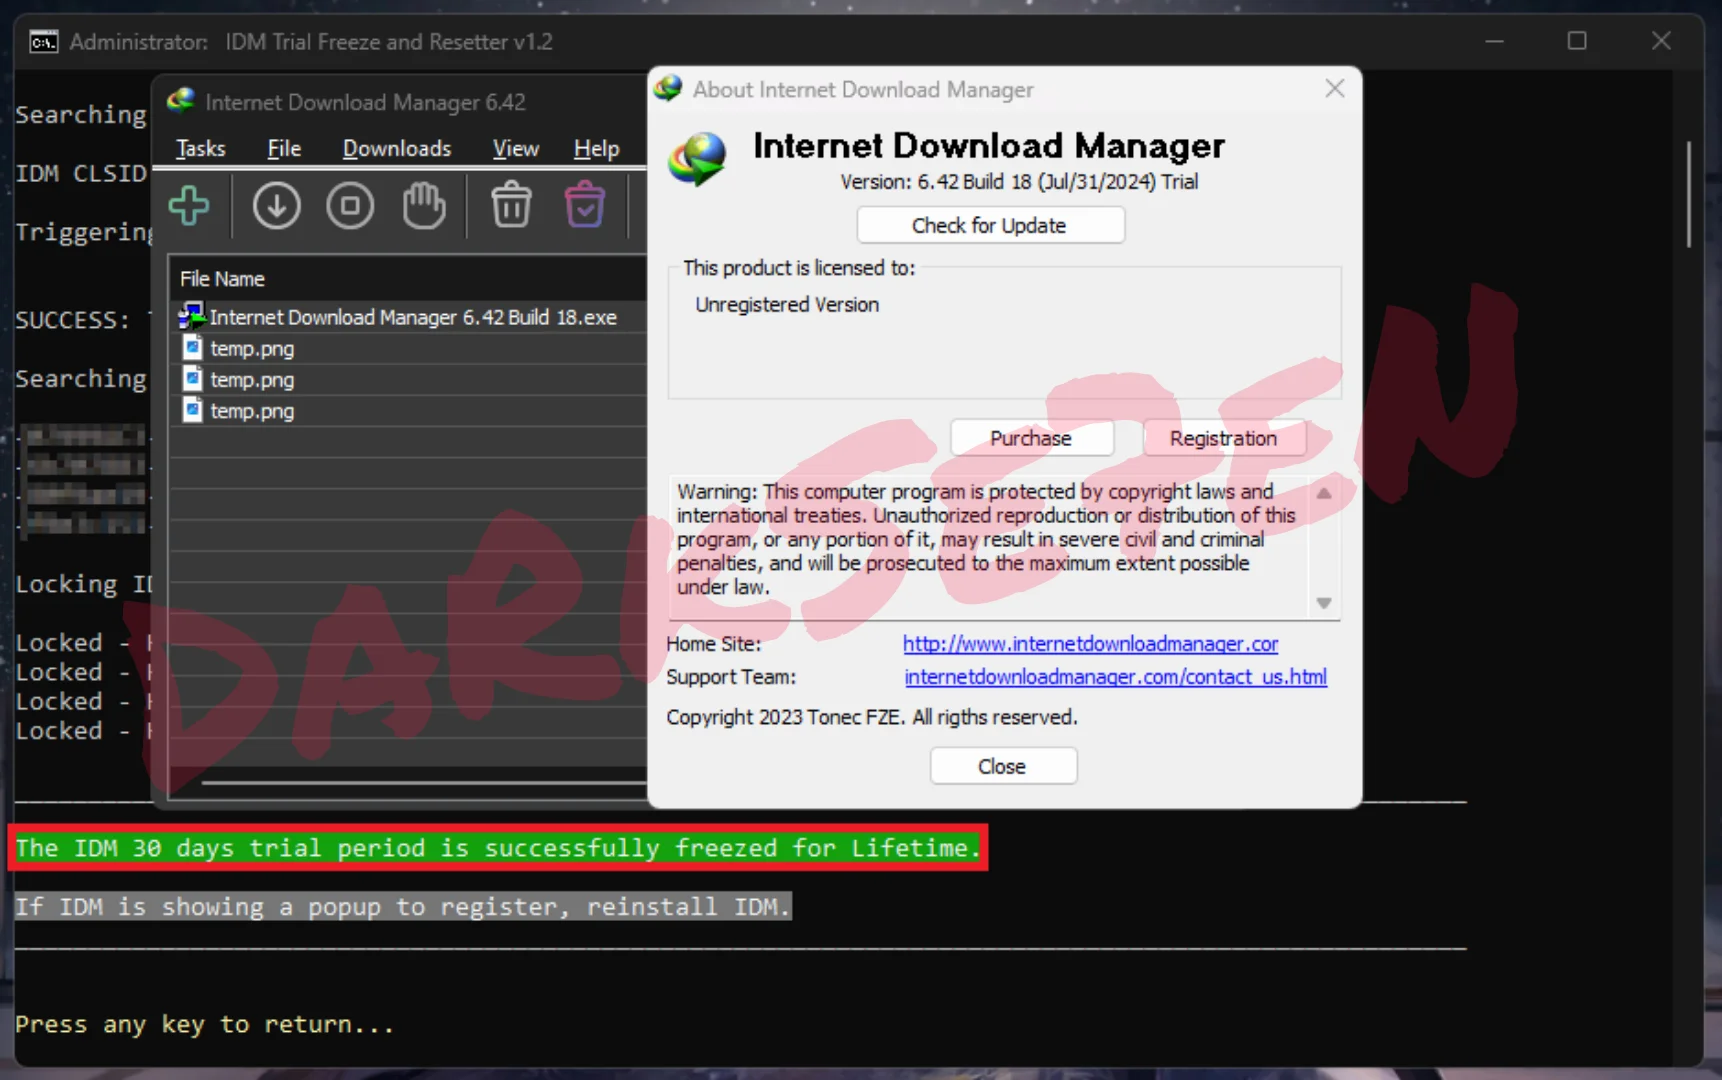Click the Stop All hand icon
Viewport: 1722px width, 1080px height.
click(424, 206)
